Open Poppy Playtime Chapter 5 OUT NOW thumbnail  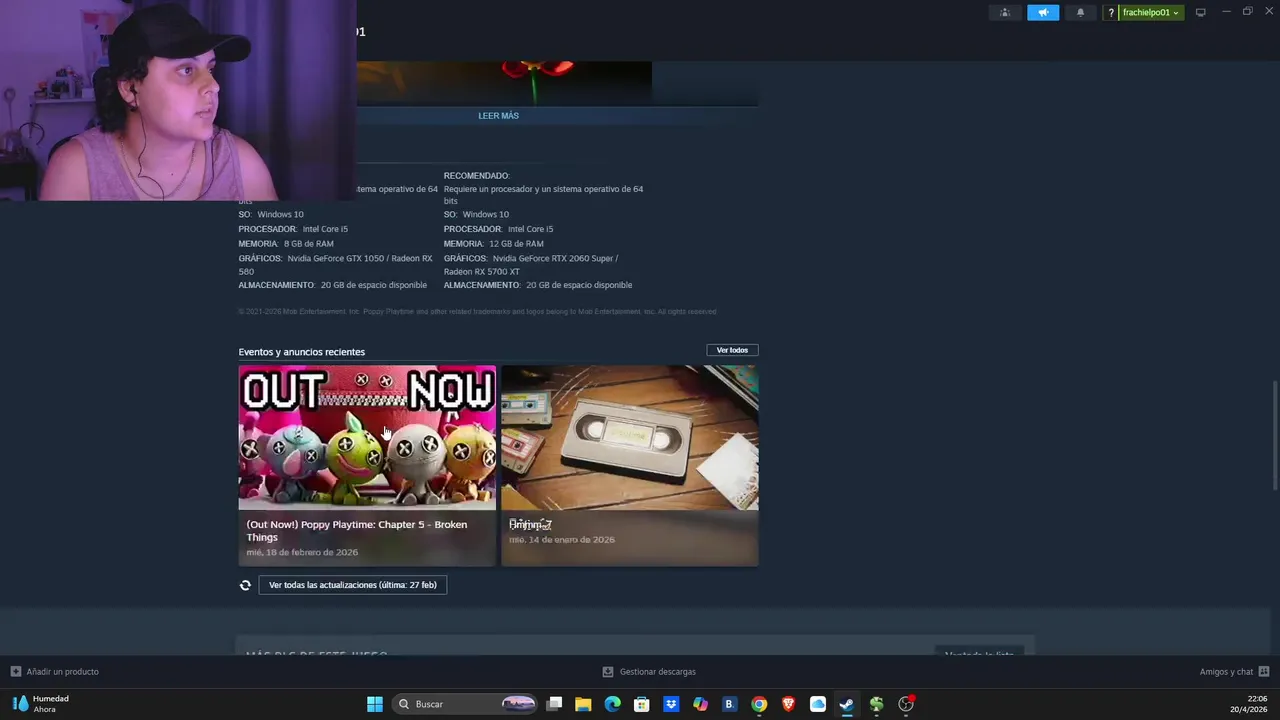tap(367, 437)
